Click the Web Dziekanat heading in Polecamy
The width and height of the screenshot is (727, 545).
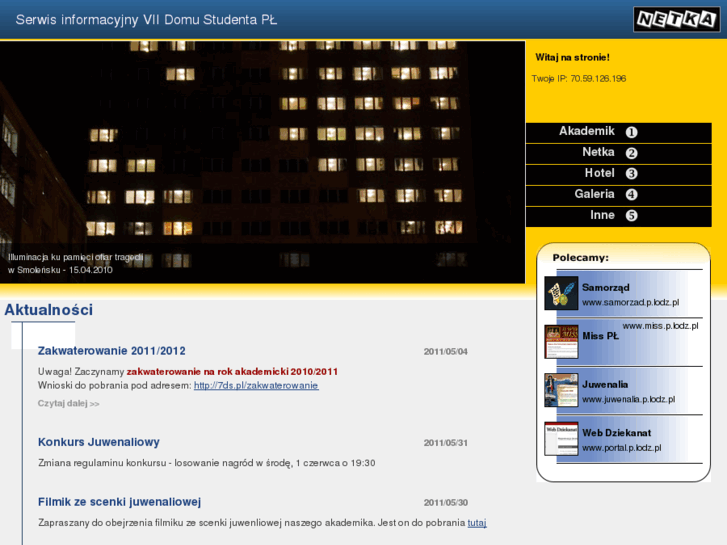(x=617, y=433)
